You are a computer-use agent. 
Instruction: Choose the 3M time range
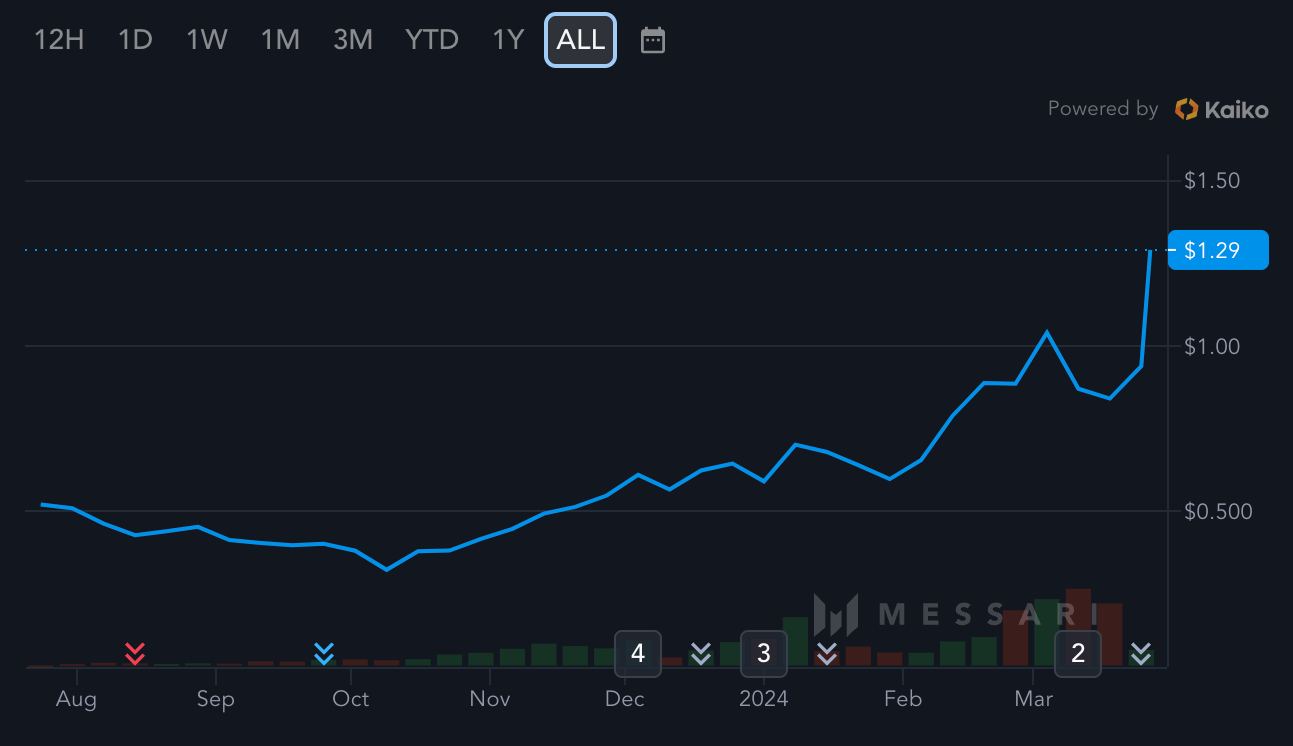coord(353,40)
